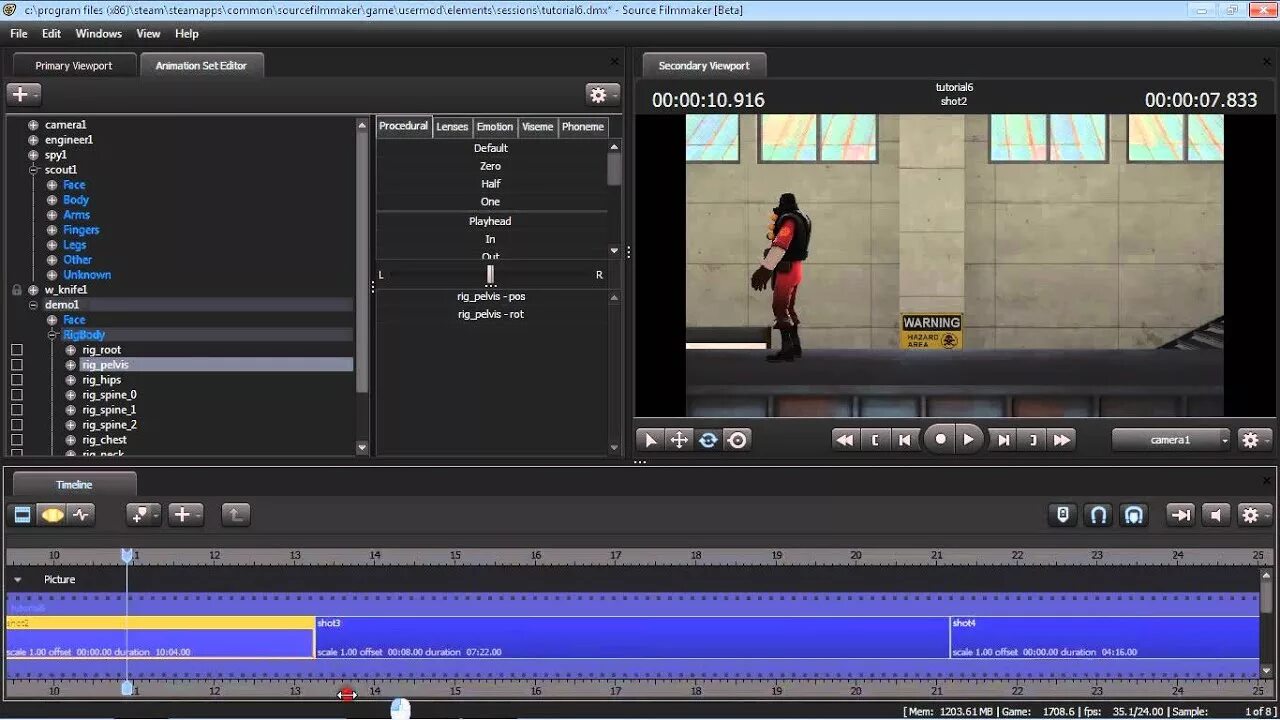
Task: Switch to the Primary Viewport tab
Action: coord(74,65)
